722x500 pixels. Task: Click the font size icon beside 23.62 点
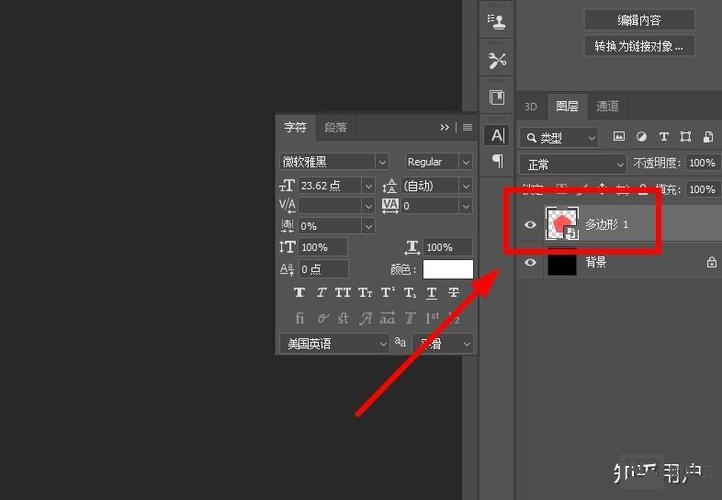coord(287,186)
